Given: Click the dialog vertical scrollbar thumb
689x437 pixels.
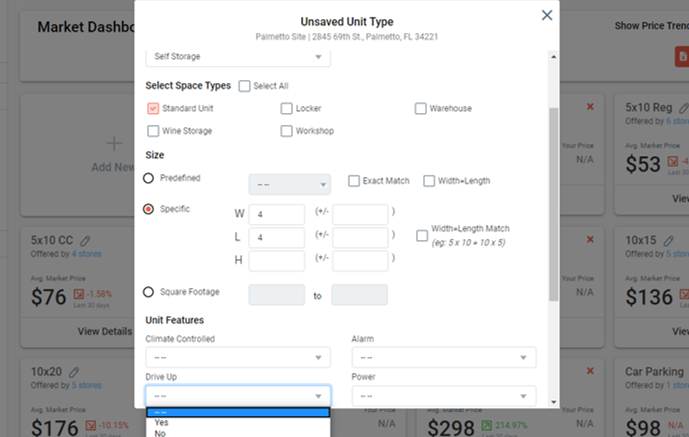Looking at the screenshot, I should pyautogui.click(x=554, y=204).
